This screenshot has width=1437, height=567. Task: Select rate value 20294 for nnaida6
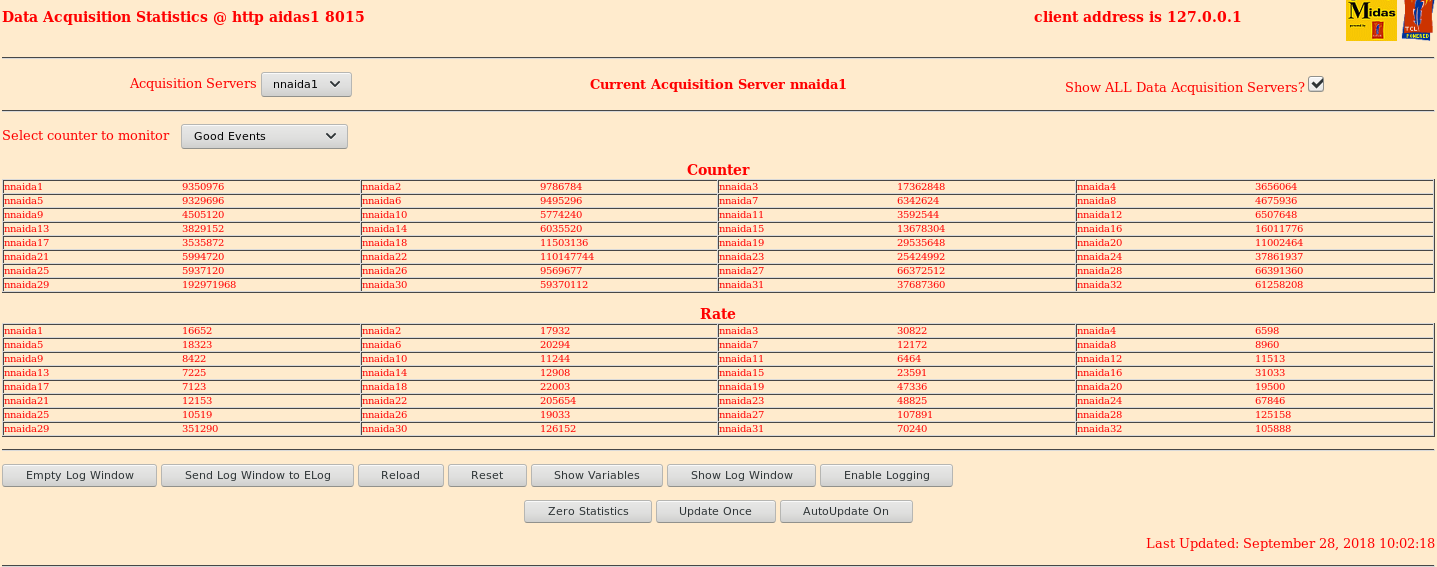[x=555, y=345]
